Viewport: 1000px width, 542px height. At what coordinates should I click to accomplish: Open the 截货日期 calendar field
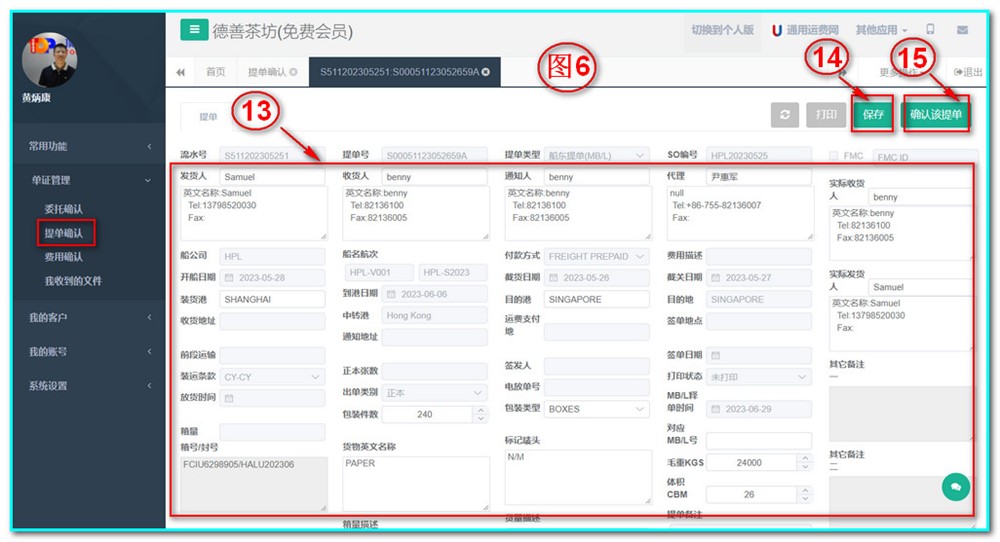596,278
